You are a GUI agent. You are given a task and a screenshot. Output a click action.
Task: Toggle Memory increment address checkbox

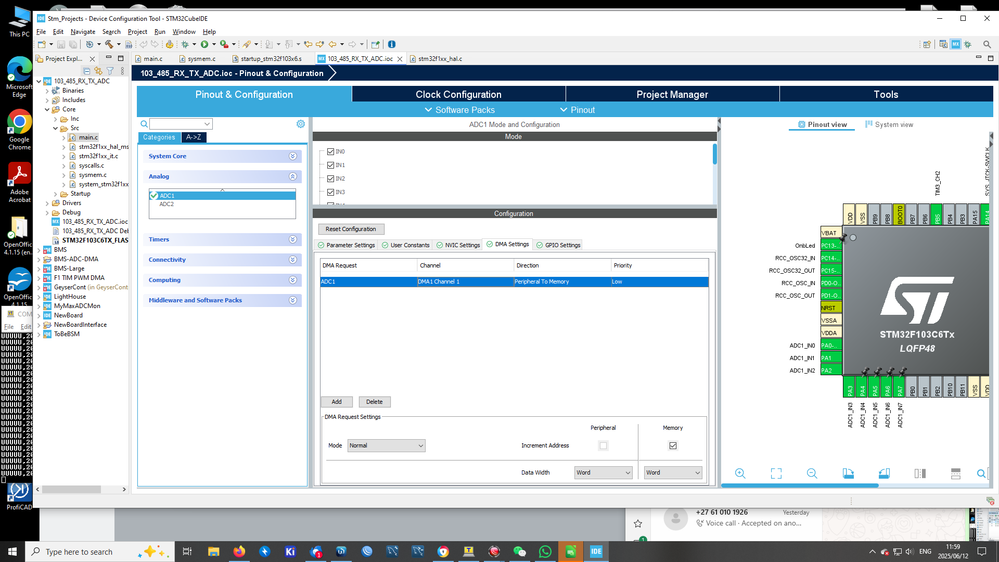(673, 445)
